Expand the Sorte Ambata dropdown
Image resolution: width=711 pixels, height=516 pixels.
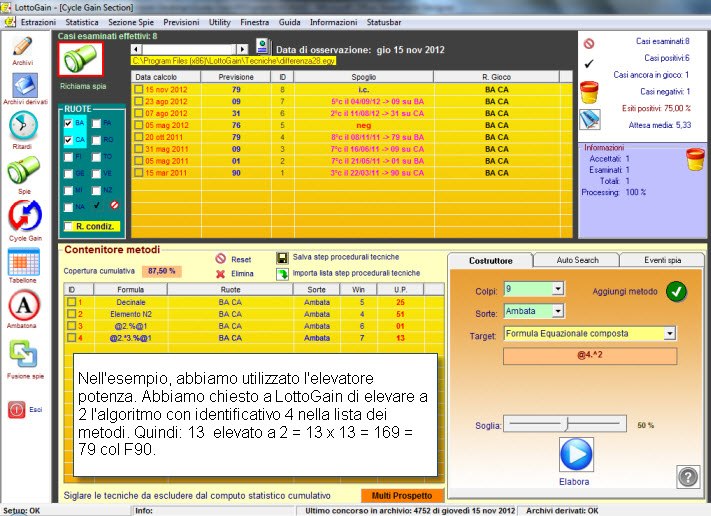pos(558,311)
